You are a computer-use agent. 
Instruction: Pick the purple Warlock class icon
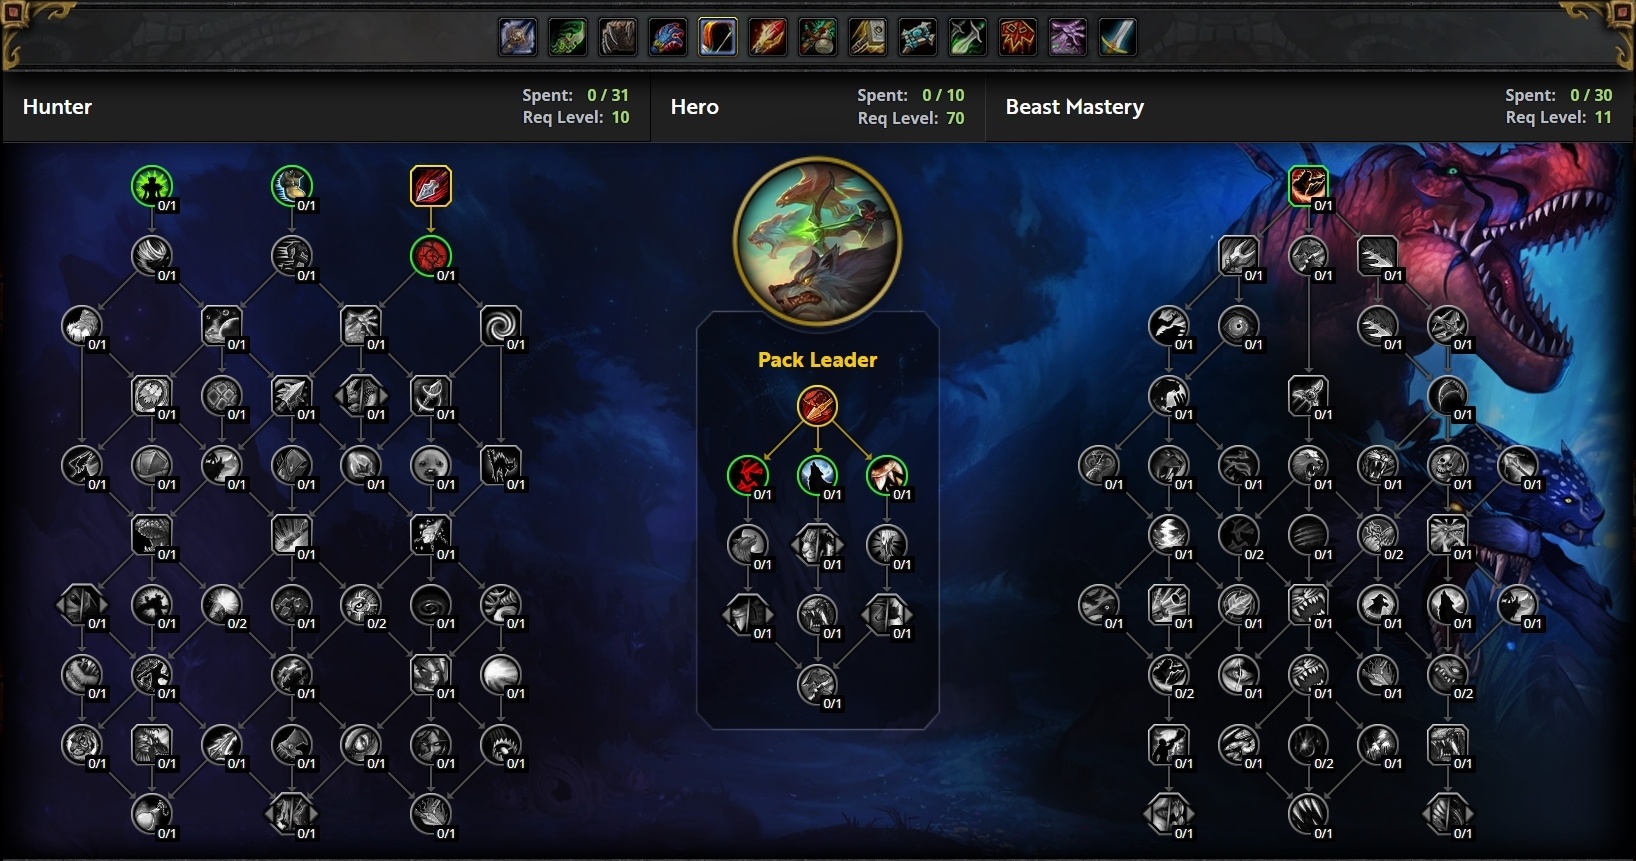(1068, 38)
